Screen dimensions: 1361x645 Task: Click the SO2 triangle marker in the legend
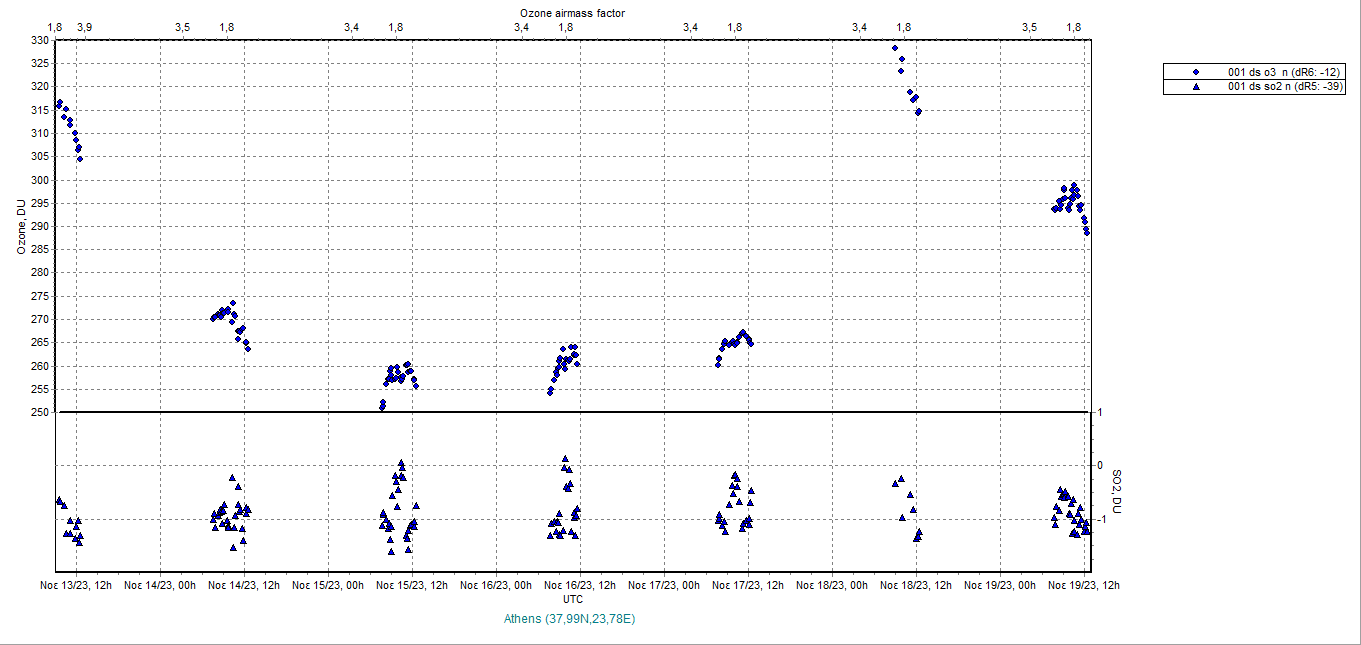click(x=1196, y=87)
